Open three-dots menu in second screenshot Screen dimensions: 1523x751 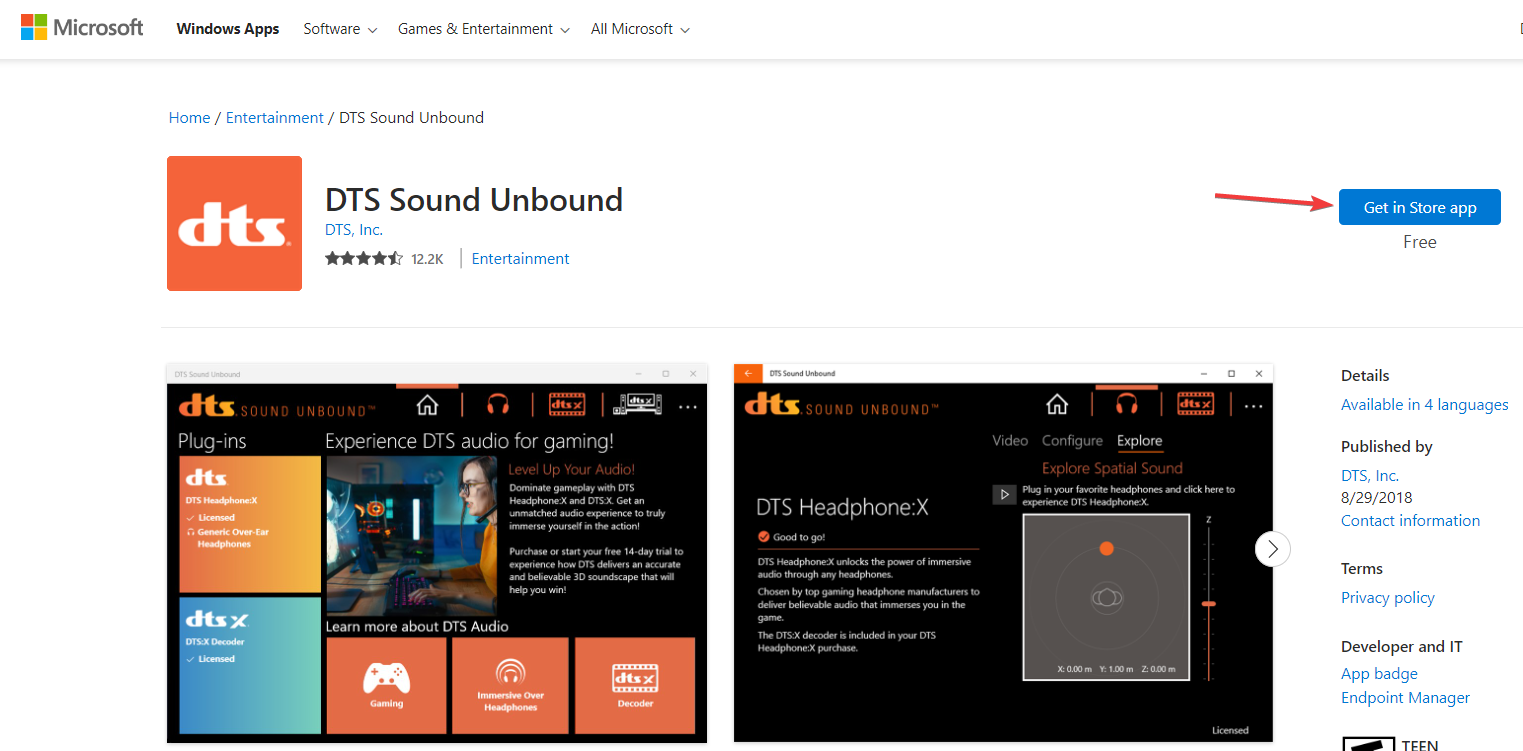tap(1252, 406)
